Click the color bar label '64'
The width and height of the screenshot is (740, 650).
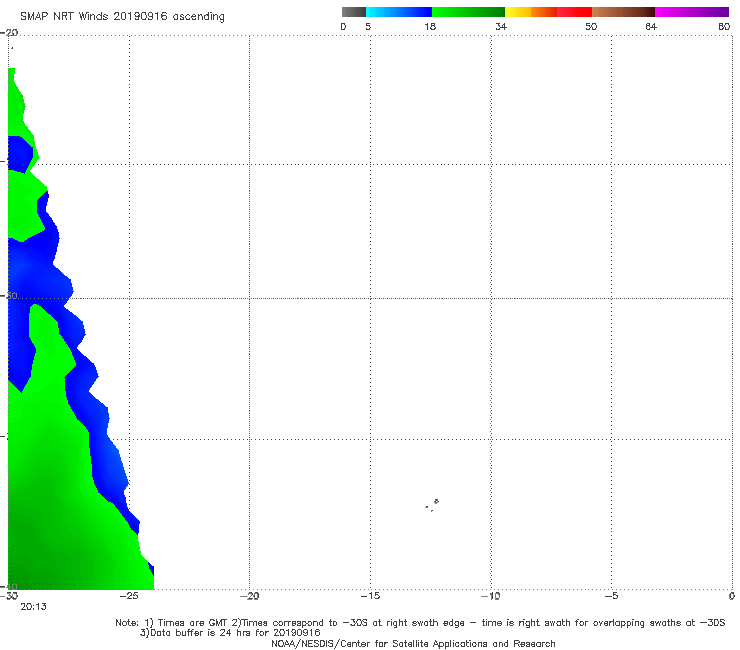[x=651, y=27]
